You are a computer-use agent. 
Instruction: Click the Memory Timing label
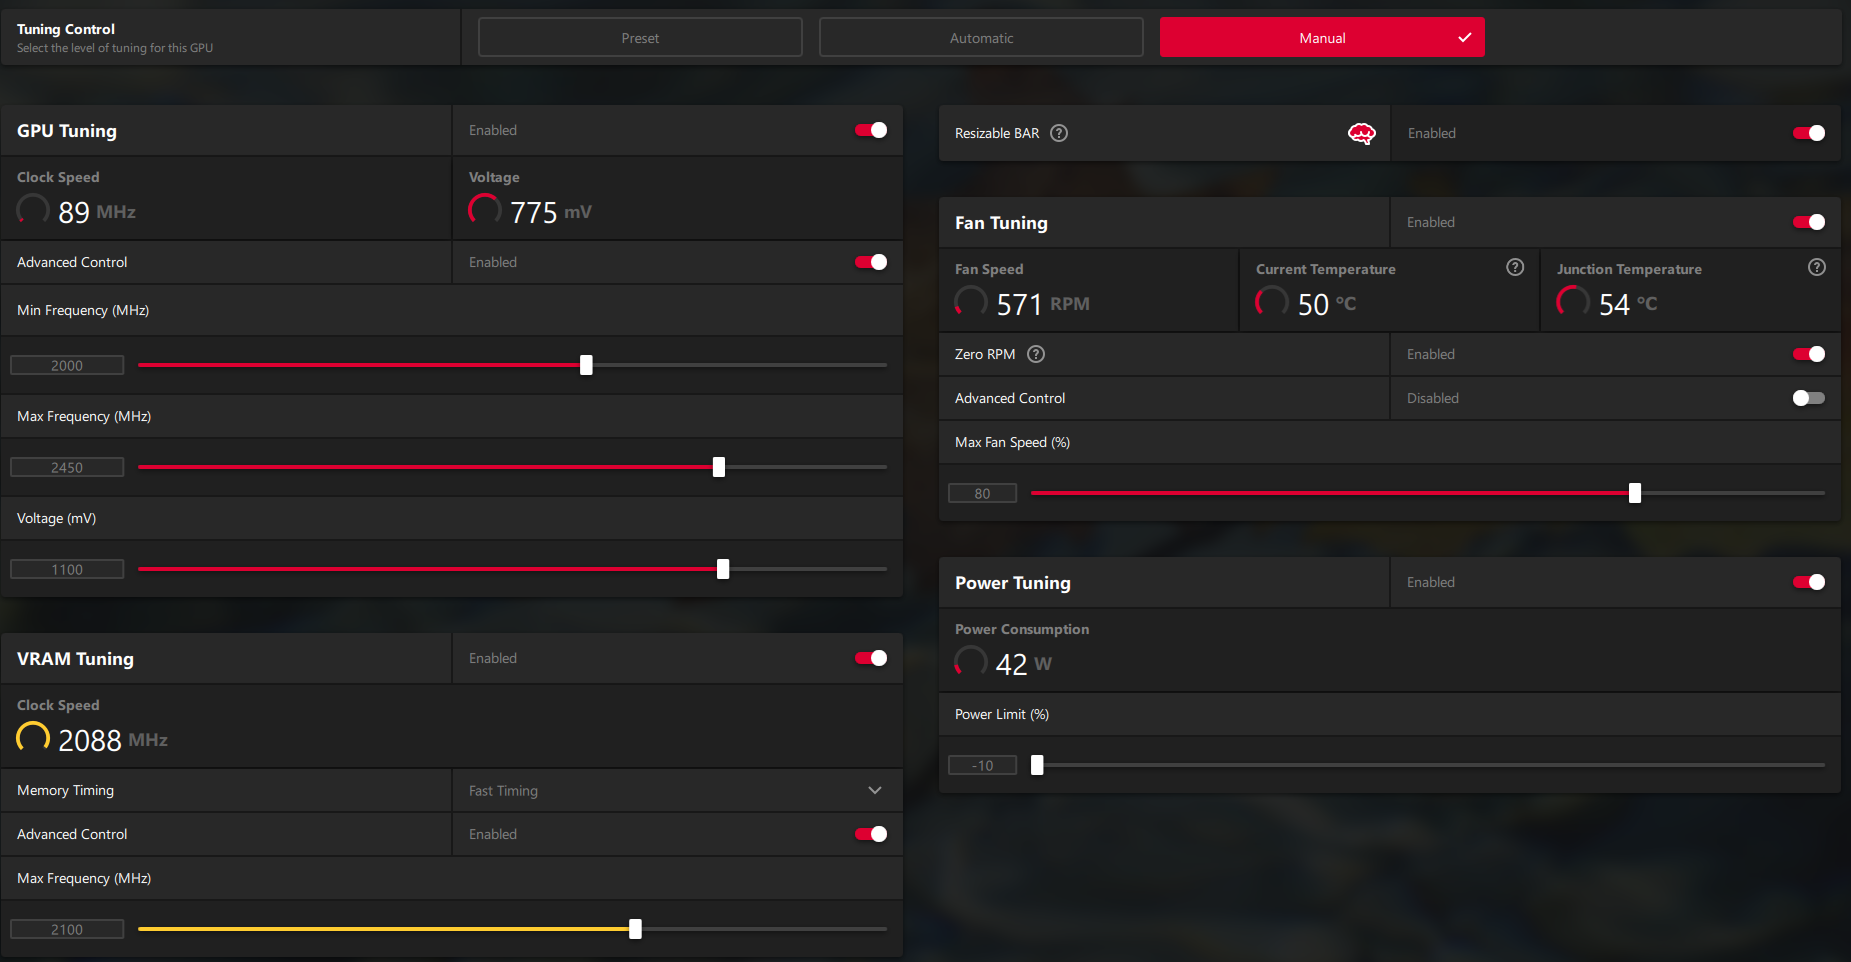(65, 790)
